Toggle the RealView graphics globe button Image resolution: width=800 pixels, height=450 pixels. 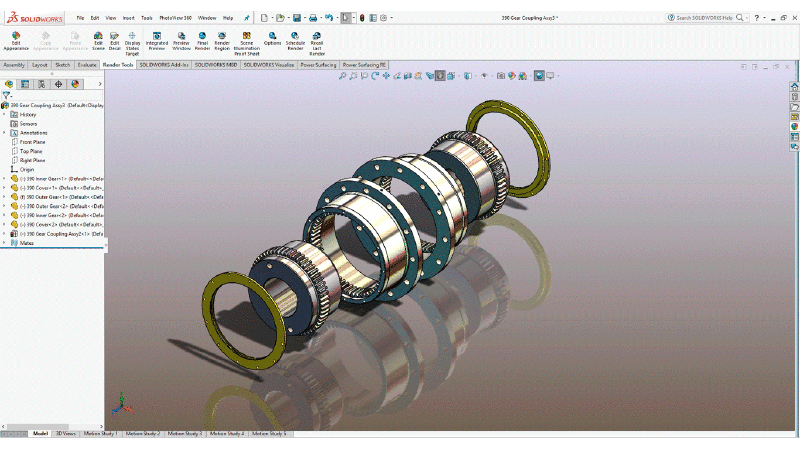(x=539, y=76)
